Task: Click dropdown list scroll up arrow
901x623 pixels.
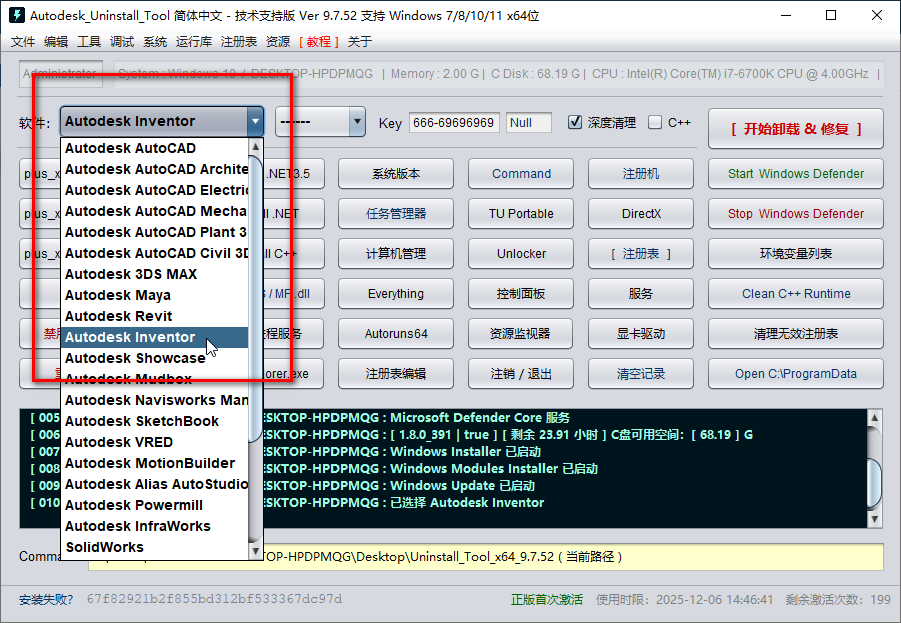Action: coord(256,147)
